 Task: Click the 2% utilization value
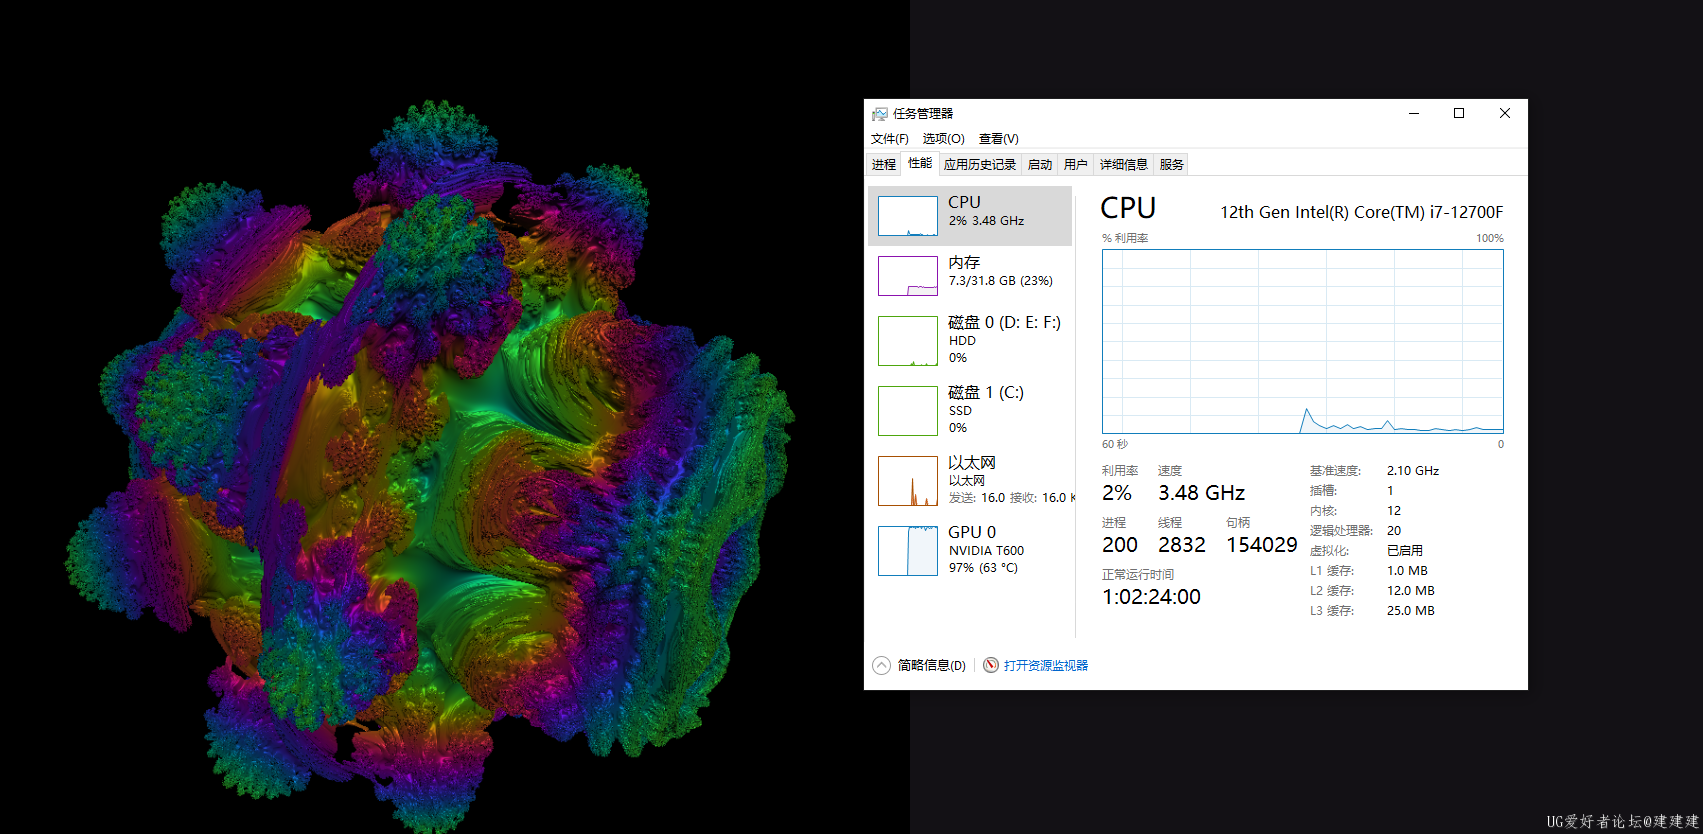pyautogui.click(x=1117, y=493)
